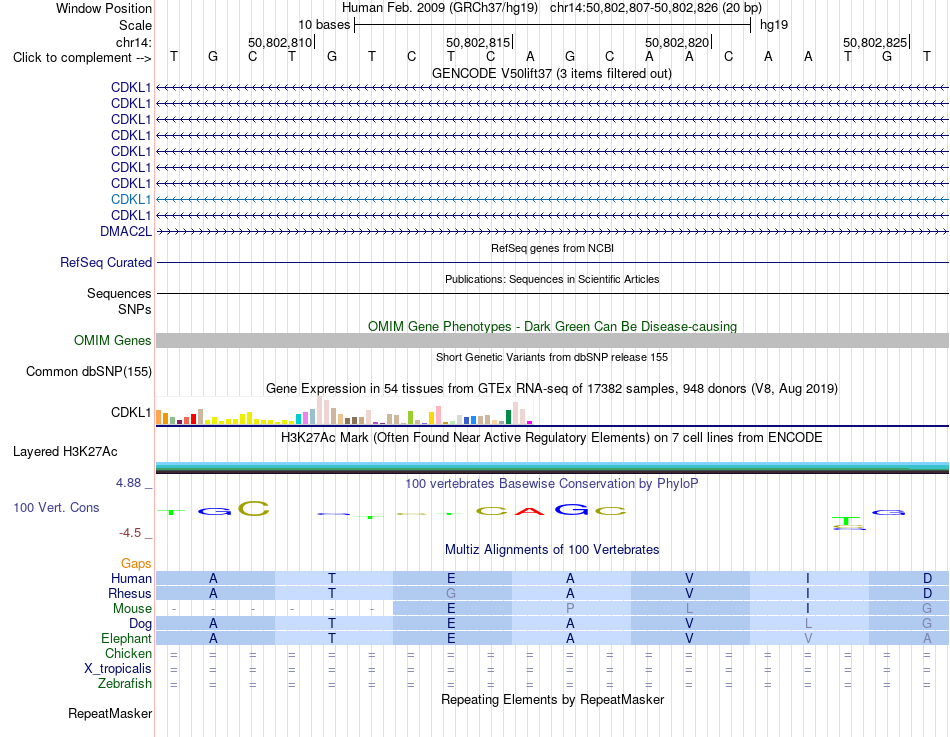Screen dimensions: 950x737
Task: Click the Sequences track label
Action: click(119, 293)
